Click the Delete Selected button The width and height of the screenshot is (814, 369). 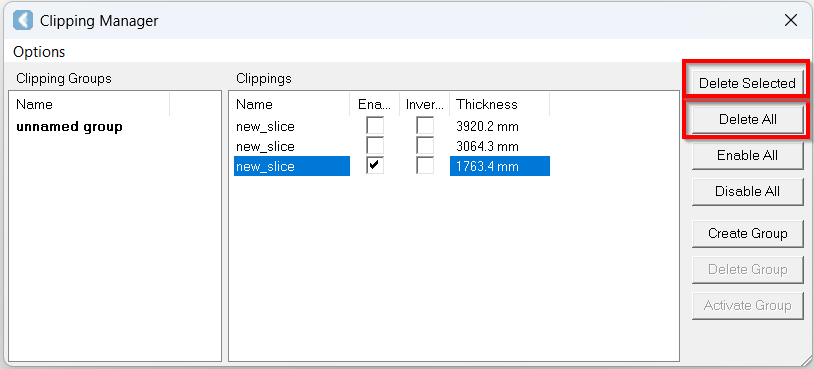(x=747, y=83)
